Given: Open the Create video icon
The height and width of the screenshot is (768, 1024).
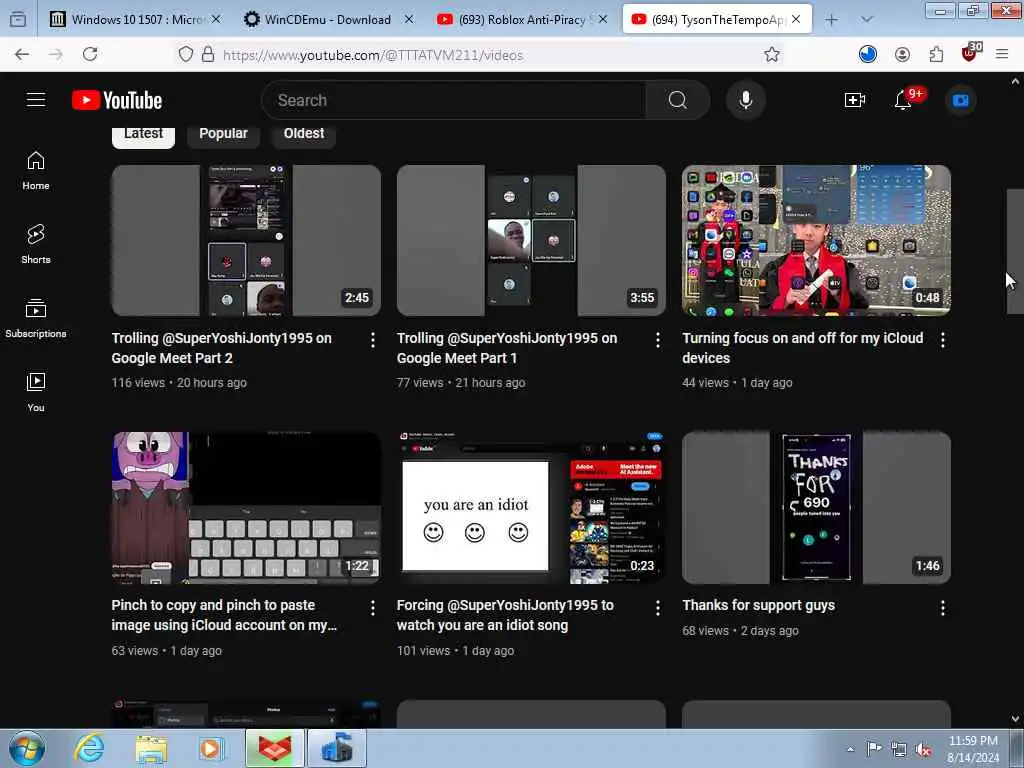Looking at the screenshot, I should (x=854, y=100).
